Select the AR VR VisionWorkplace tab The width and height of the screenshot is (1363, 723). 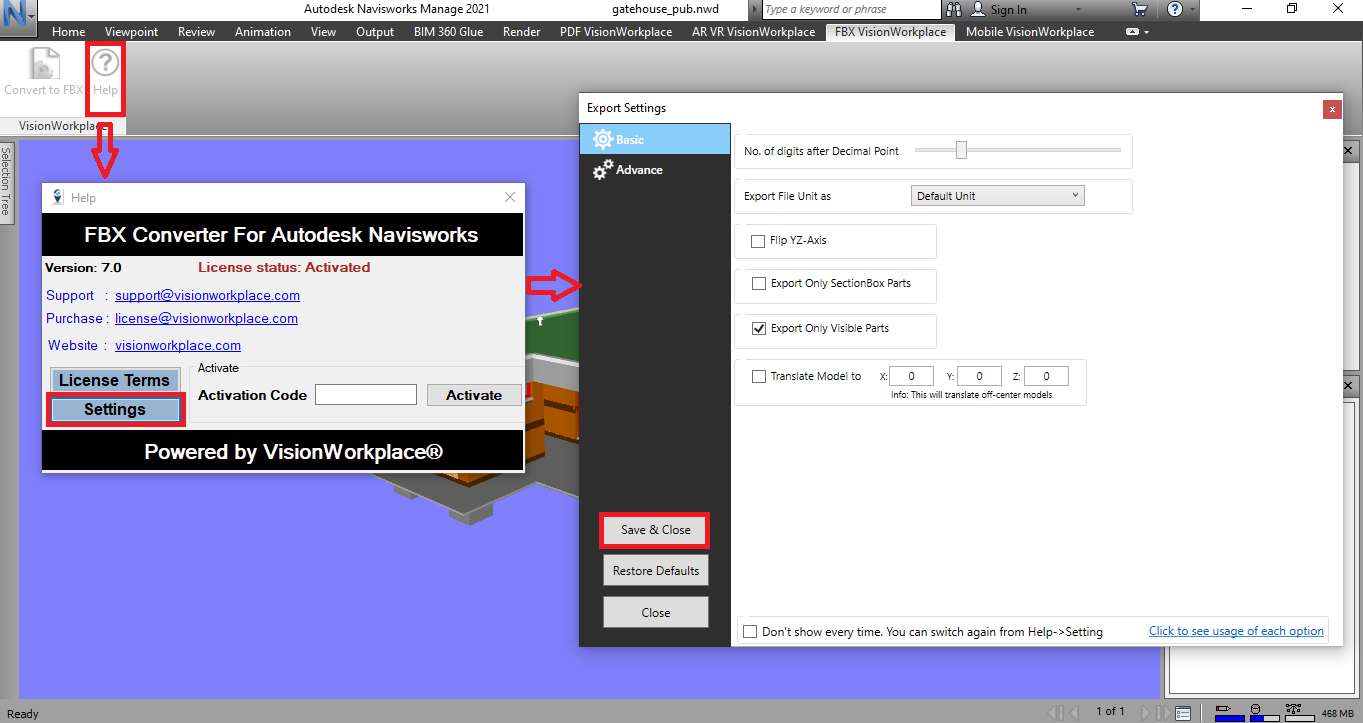click(x=754, y=32)
